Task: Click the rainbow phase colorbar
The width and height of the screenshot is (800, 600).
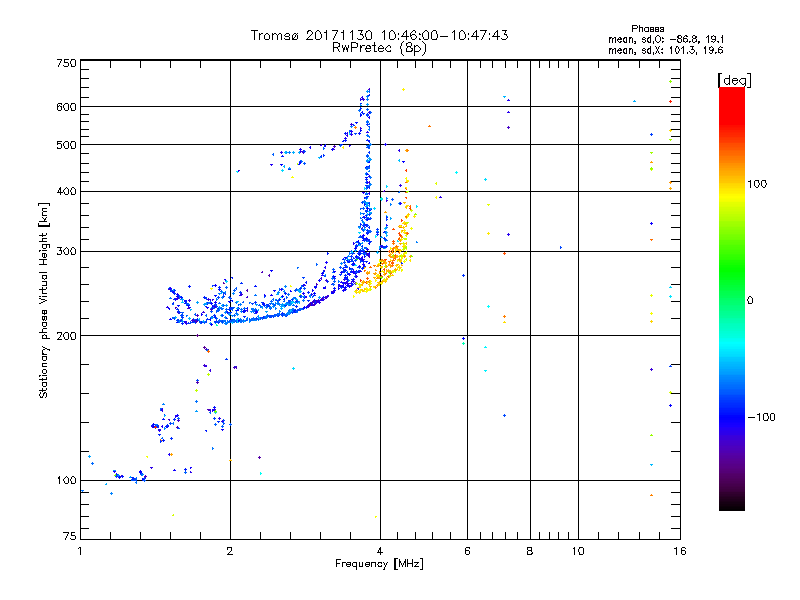Action: click(x=732, y=298)
